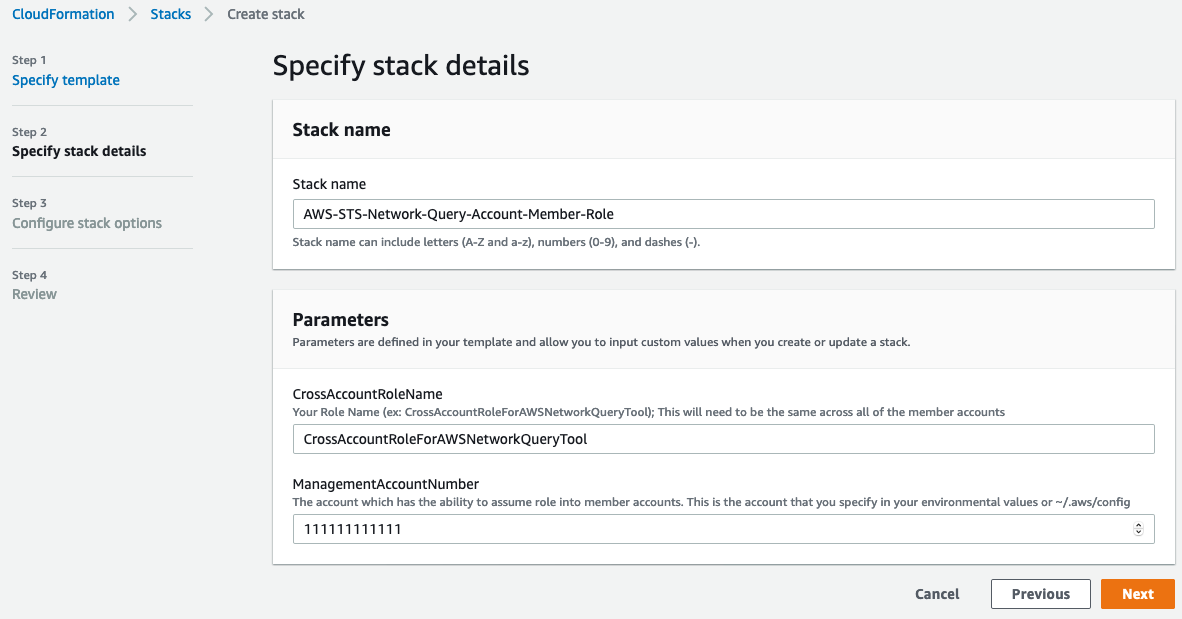Increment ManagementAccountNumber with the up arrow
This screenshot has height=619, width=1182.
click(x=1138, y=525)
